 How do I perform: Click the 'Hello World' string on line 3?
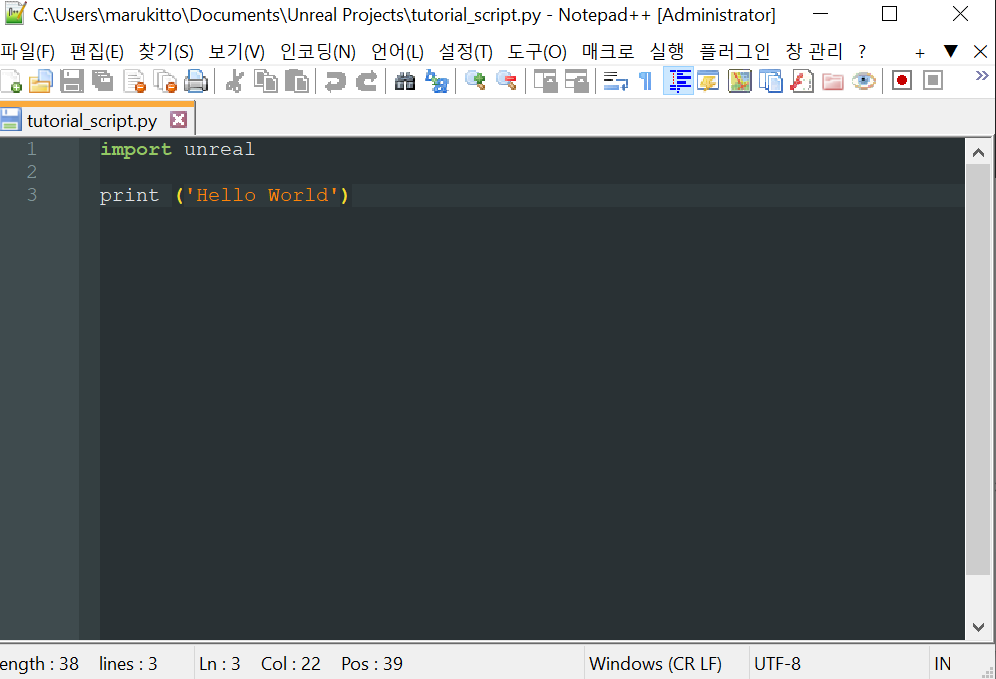[x=262, y=195]
